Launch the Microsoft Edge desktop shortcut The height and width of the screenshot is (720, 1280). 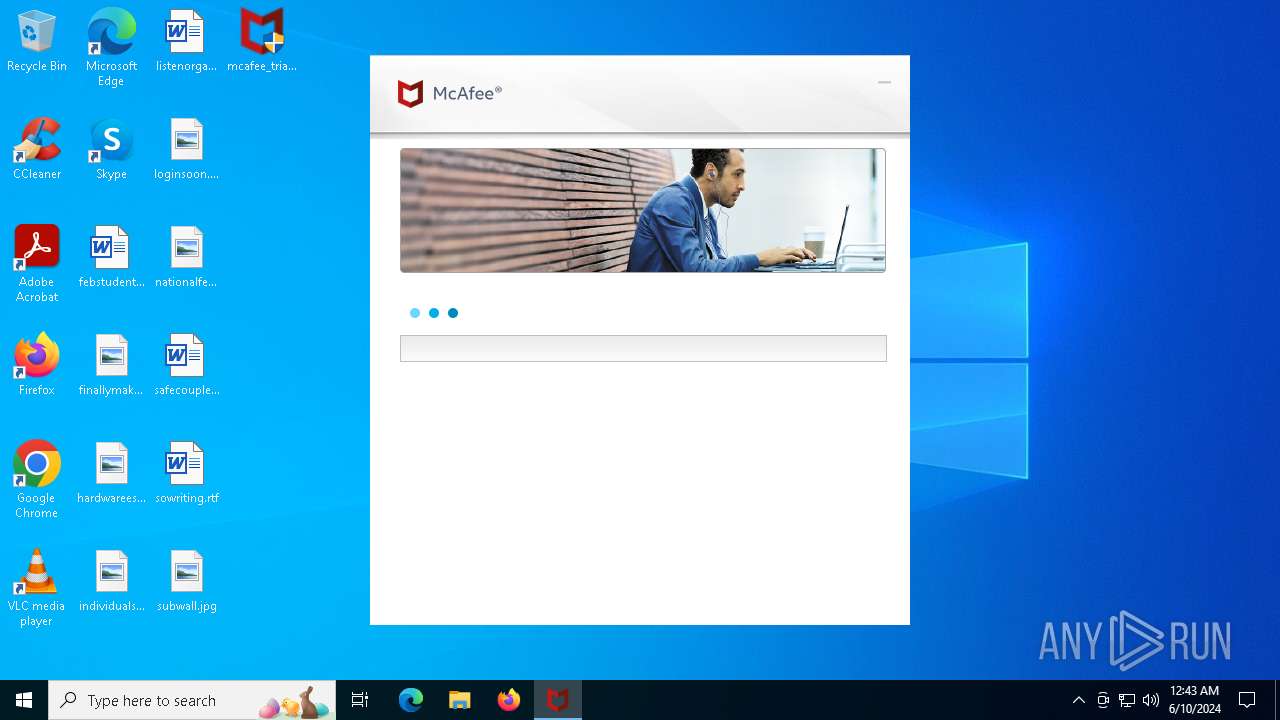(x=111, y=48)
